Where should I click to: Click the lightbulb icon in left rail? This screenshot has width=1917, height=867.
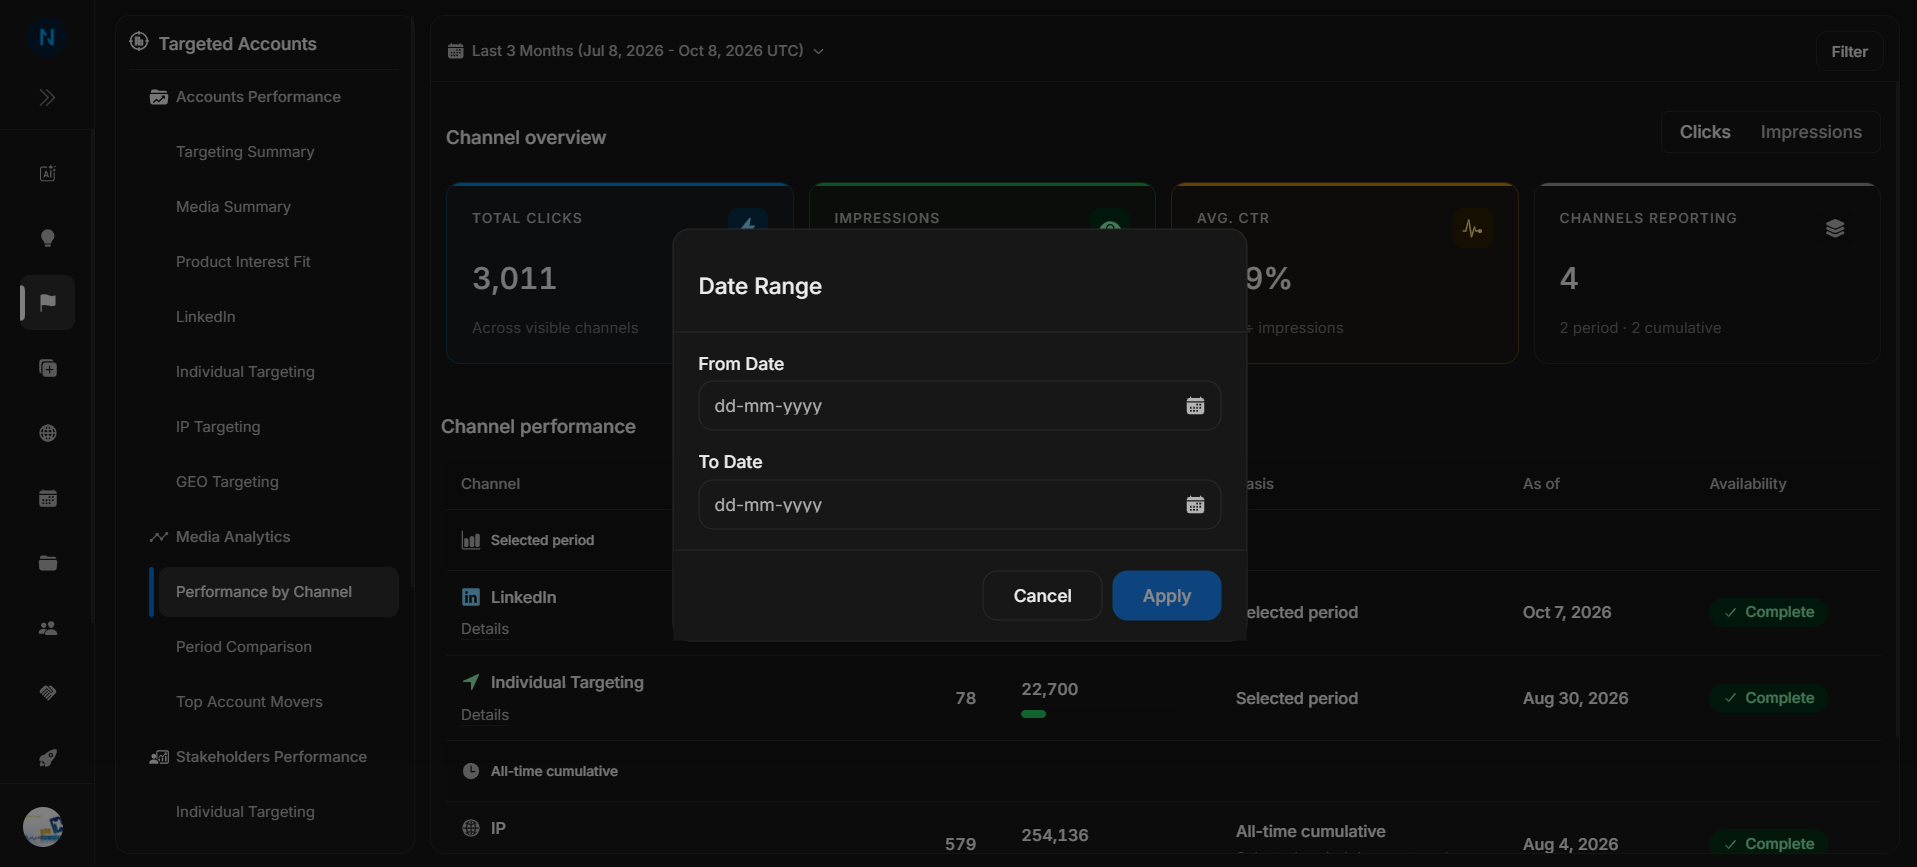(47, 238)
